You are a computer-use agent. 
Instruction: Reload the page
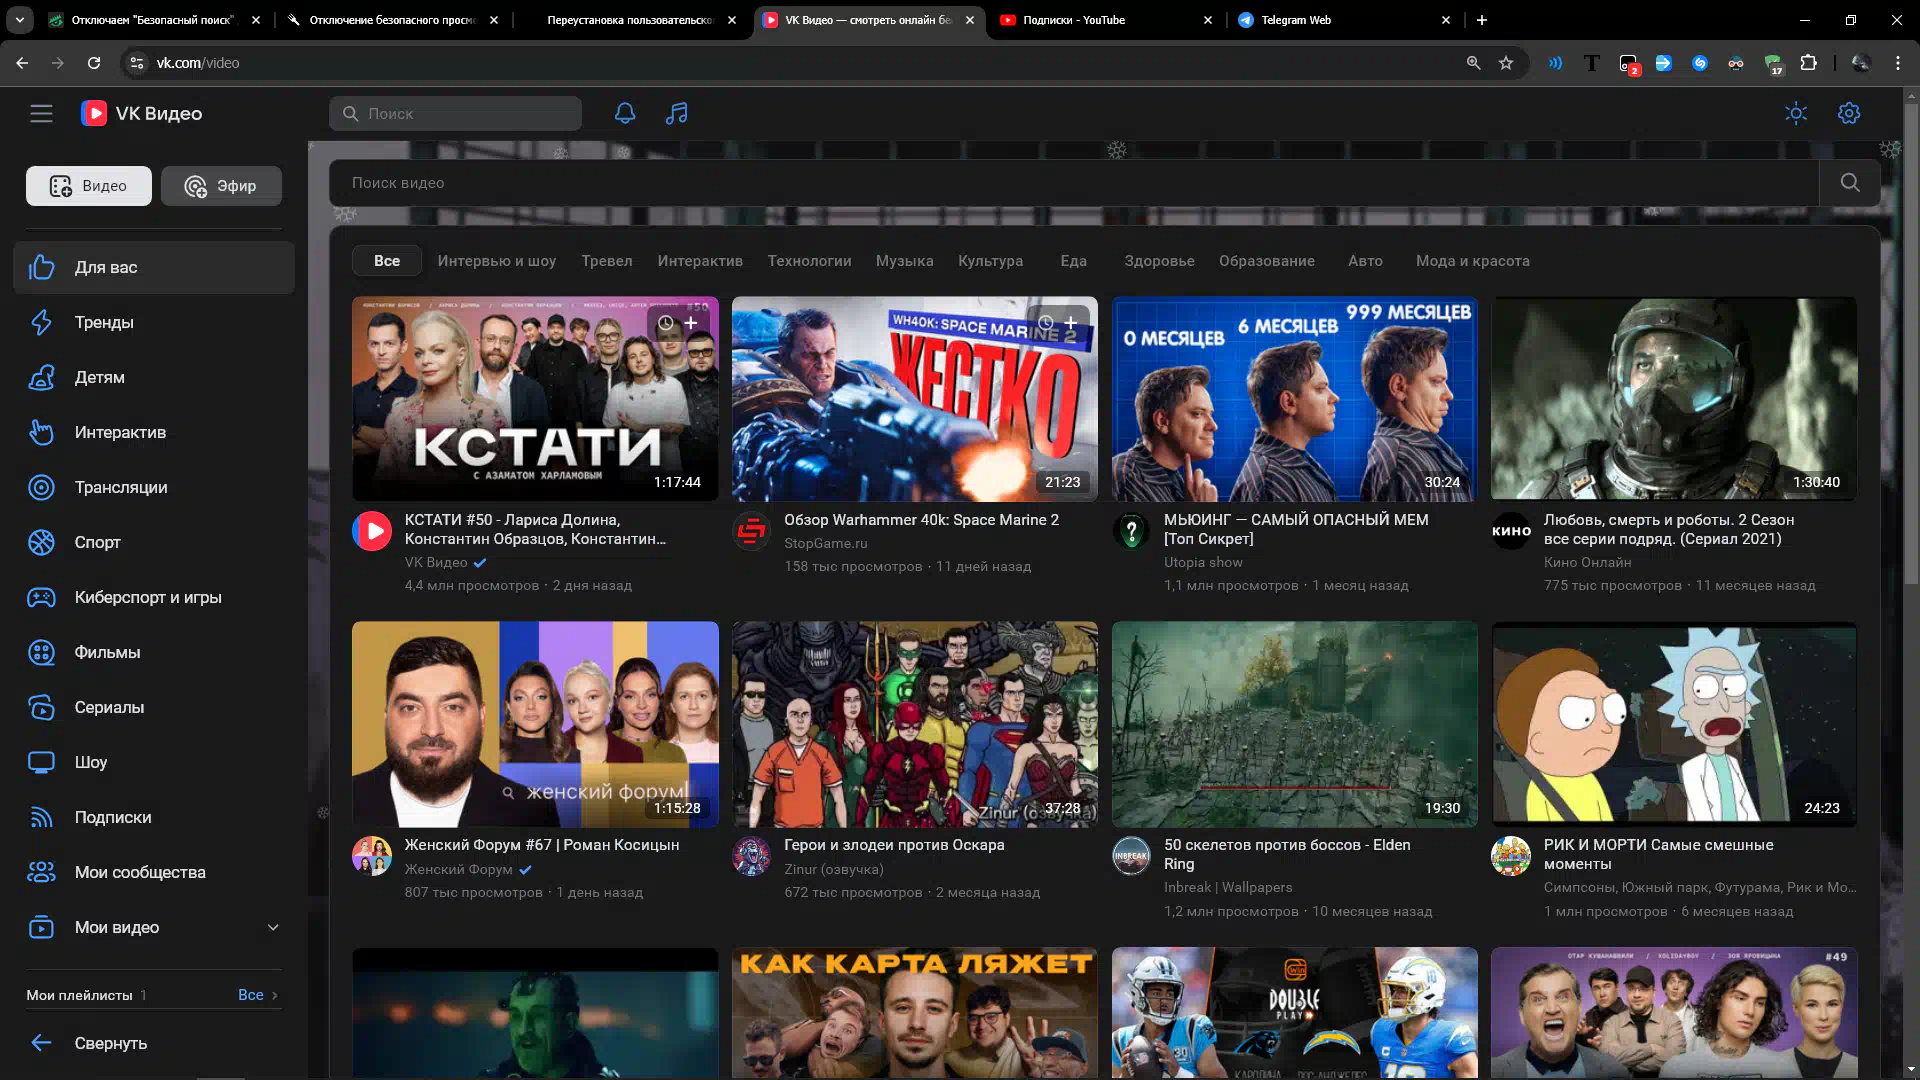point(94,63)
